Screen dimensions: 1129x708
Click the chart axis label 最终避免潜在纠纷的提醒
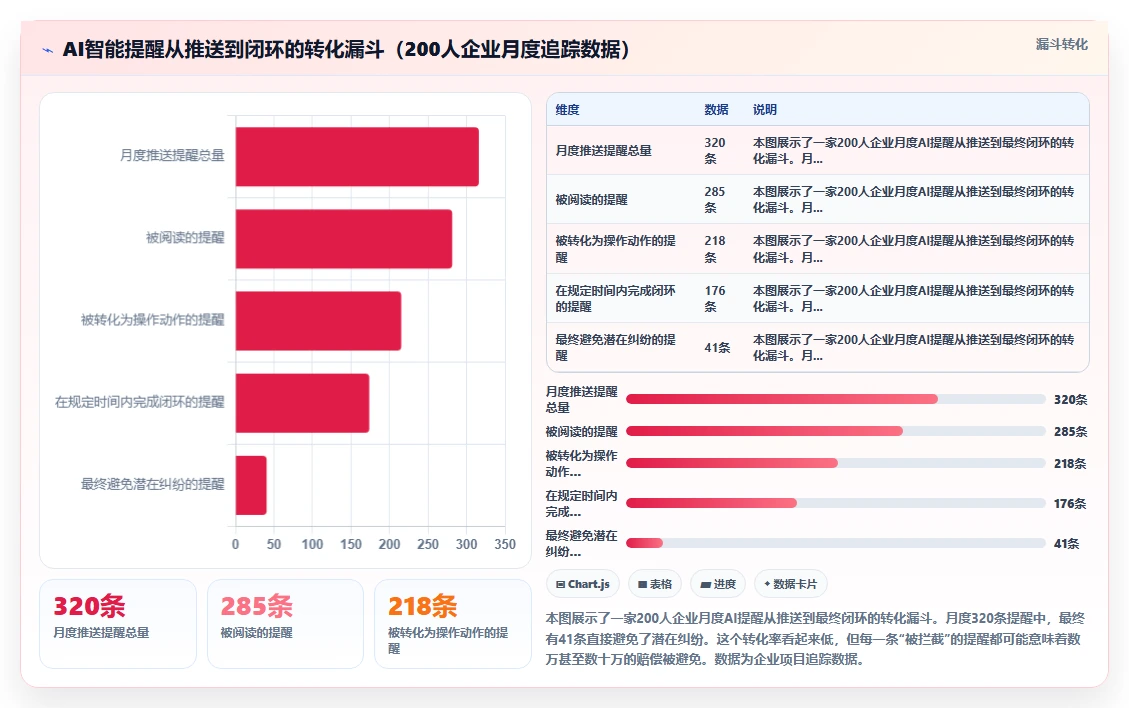point(153,485)
